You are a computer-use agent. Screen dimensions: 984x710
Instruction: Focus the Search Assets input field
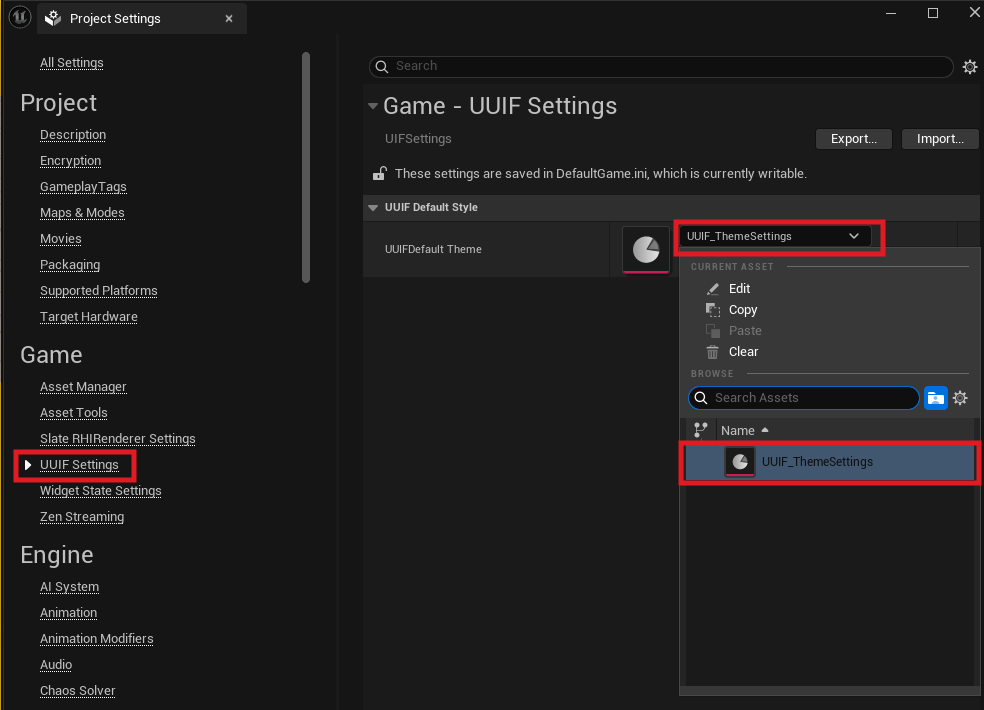coord(810,398)
